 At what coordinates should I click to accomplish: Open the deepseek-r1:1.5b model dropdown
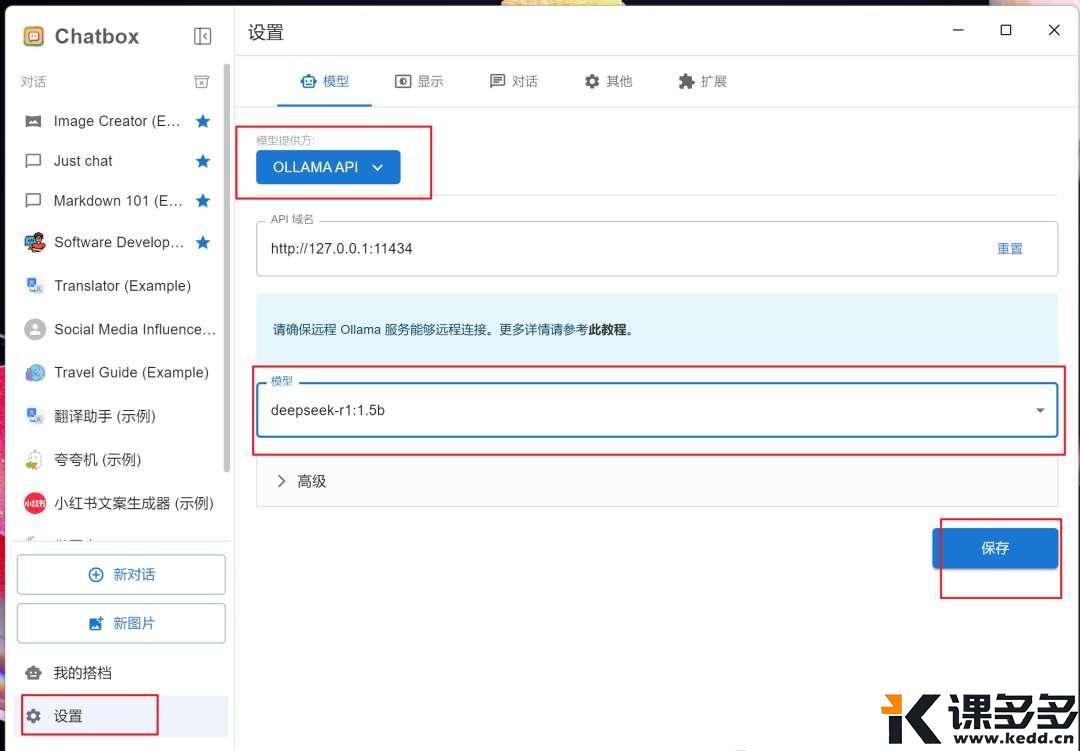point(656,410)
